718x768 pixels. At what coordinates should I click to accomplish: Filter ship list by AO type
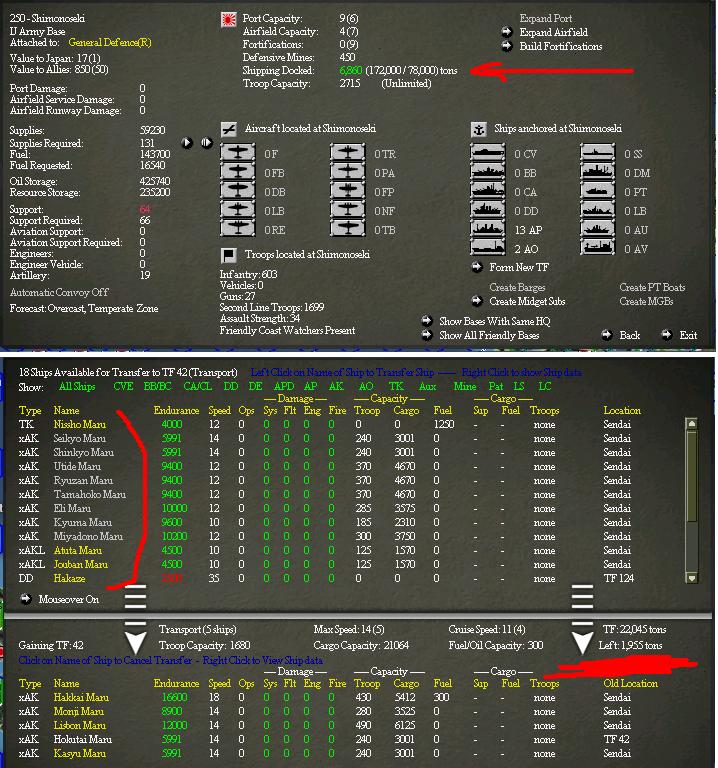point(366,386)
